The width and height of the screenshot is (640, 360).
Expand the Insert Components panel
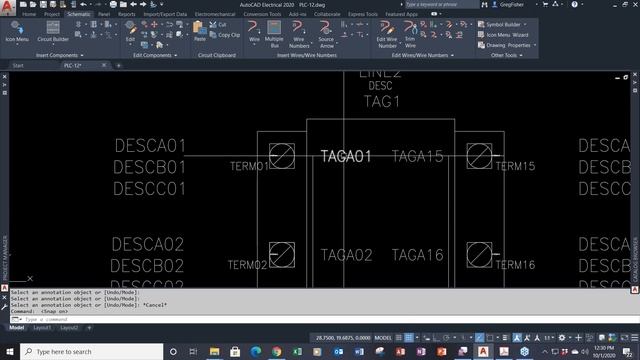[60, 55]
